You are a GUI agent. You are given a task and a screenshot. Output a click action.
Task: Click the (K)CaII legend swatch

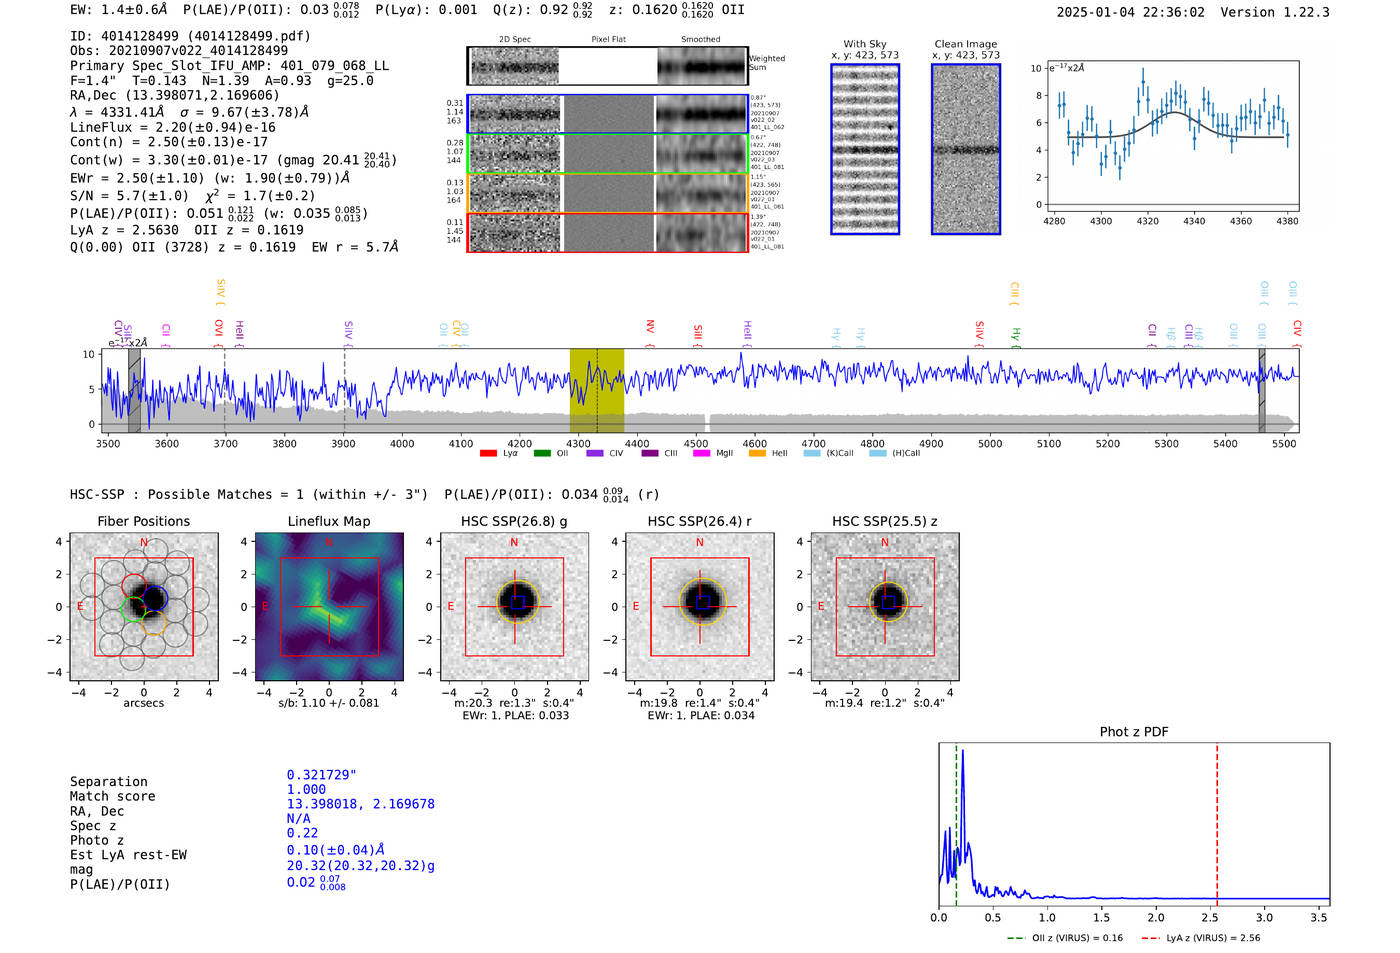click(x=812, y=454)
